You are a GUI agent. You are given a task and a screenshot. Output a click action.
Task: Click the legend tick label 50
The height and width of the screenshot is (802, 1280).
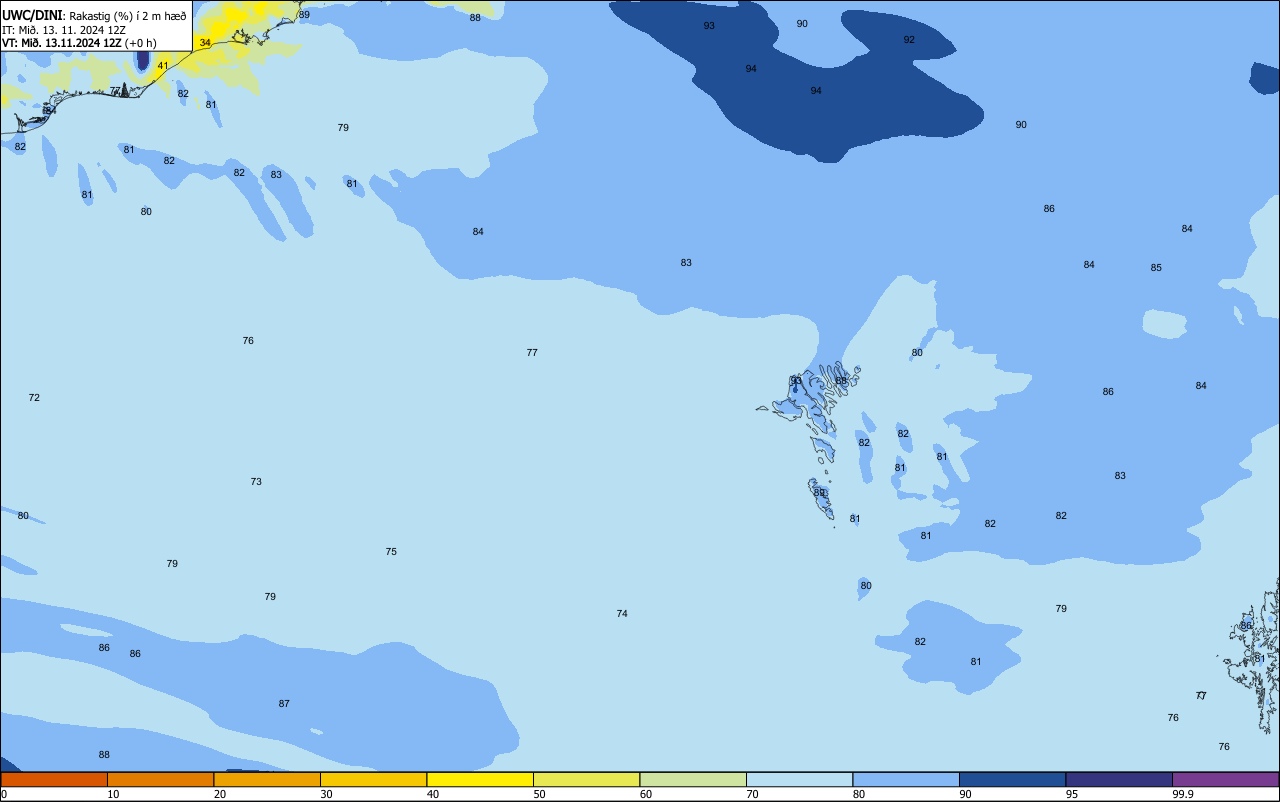pyautogui.click(x=539, y=794)
